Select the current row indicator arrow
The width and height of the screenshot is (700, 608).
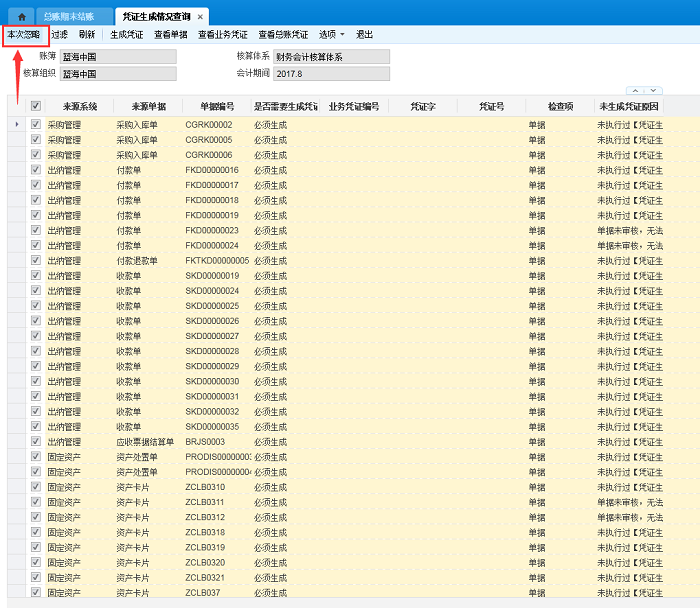16,125
